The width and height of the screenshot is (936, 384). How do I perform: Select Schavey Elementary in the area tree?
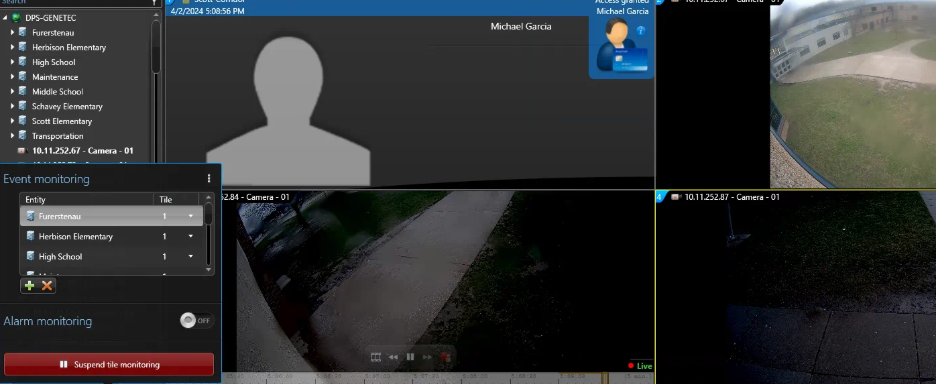click(67, 106)
